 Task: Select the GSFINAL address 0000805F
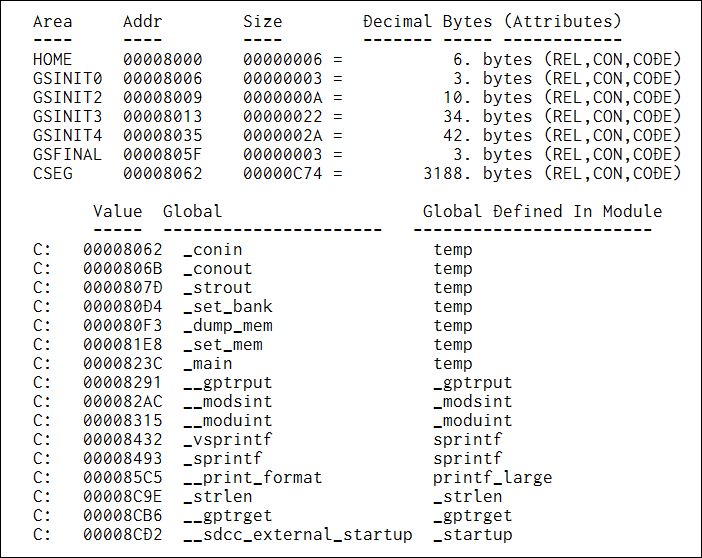[163, 155]
